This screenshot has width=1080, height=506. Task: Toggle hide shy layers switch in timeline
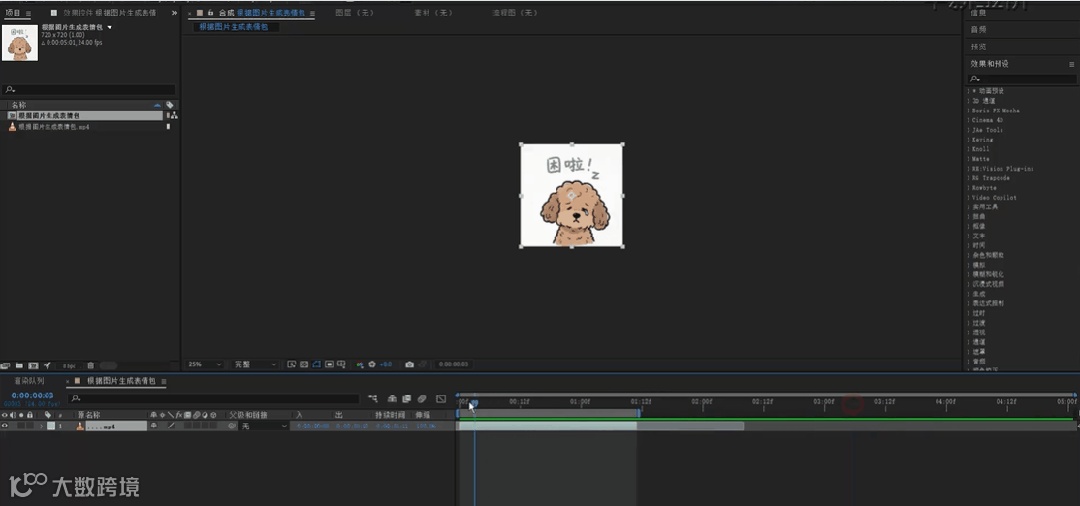pyautogui.click(x=392, y=399)
